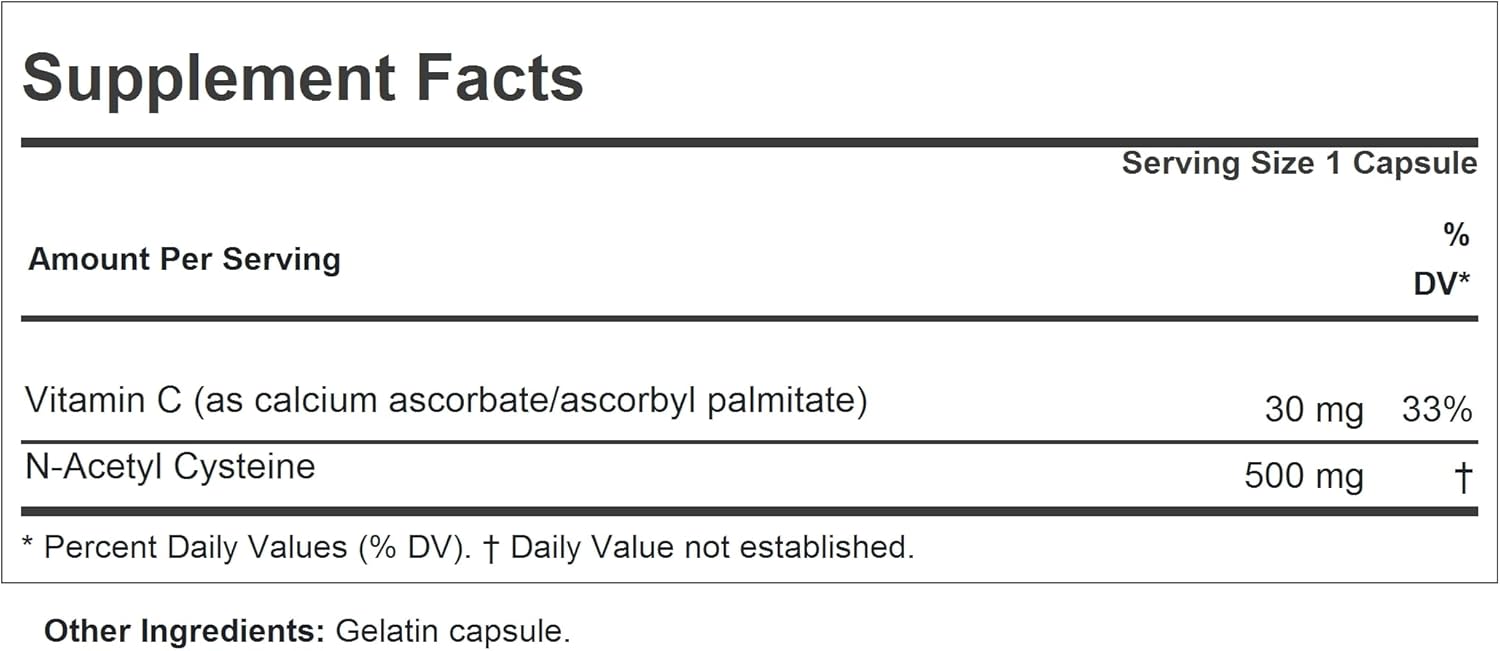Click the word "Capsule" in serving size line
1500x651 pixels.
1414,164
